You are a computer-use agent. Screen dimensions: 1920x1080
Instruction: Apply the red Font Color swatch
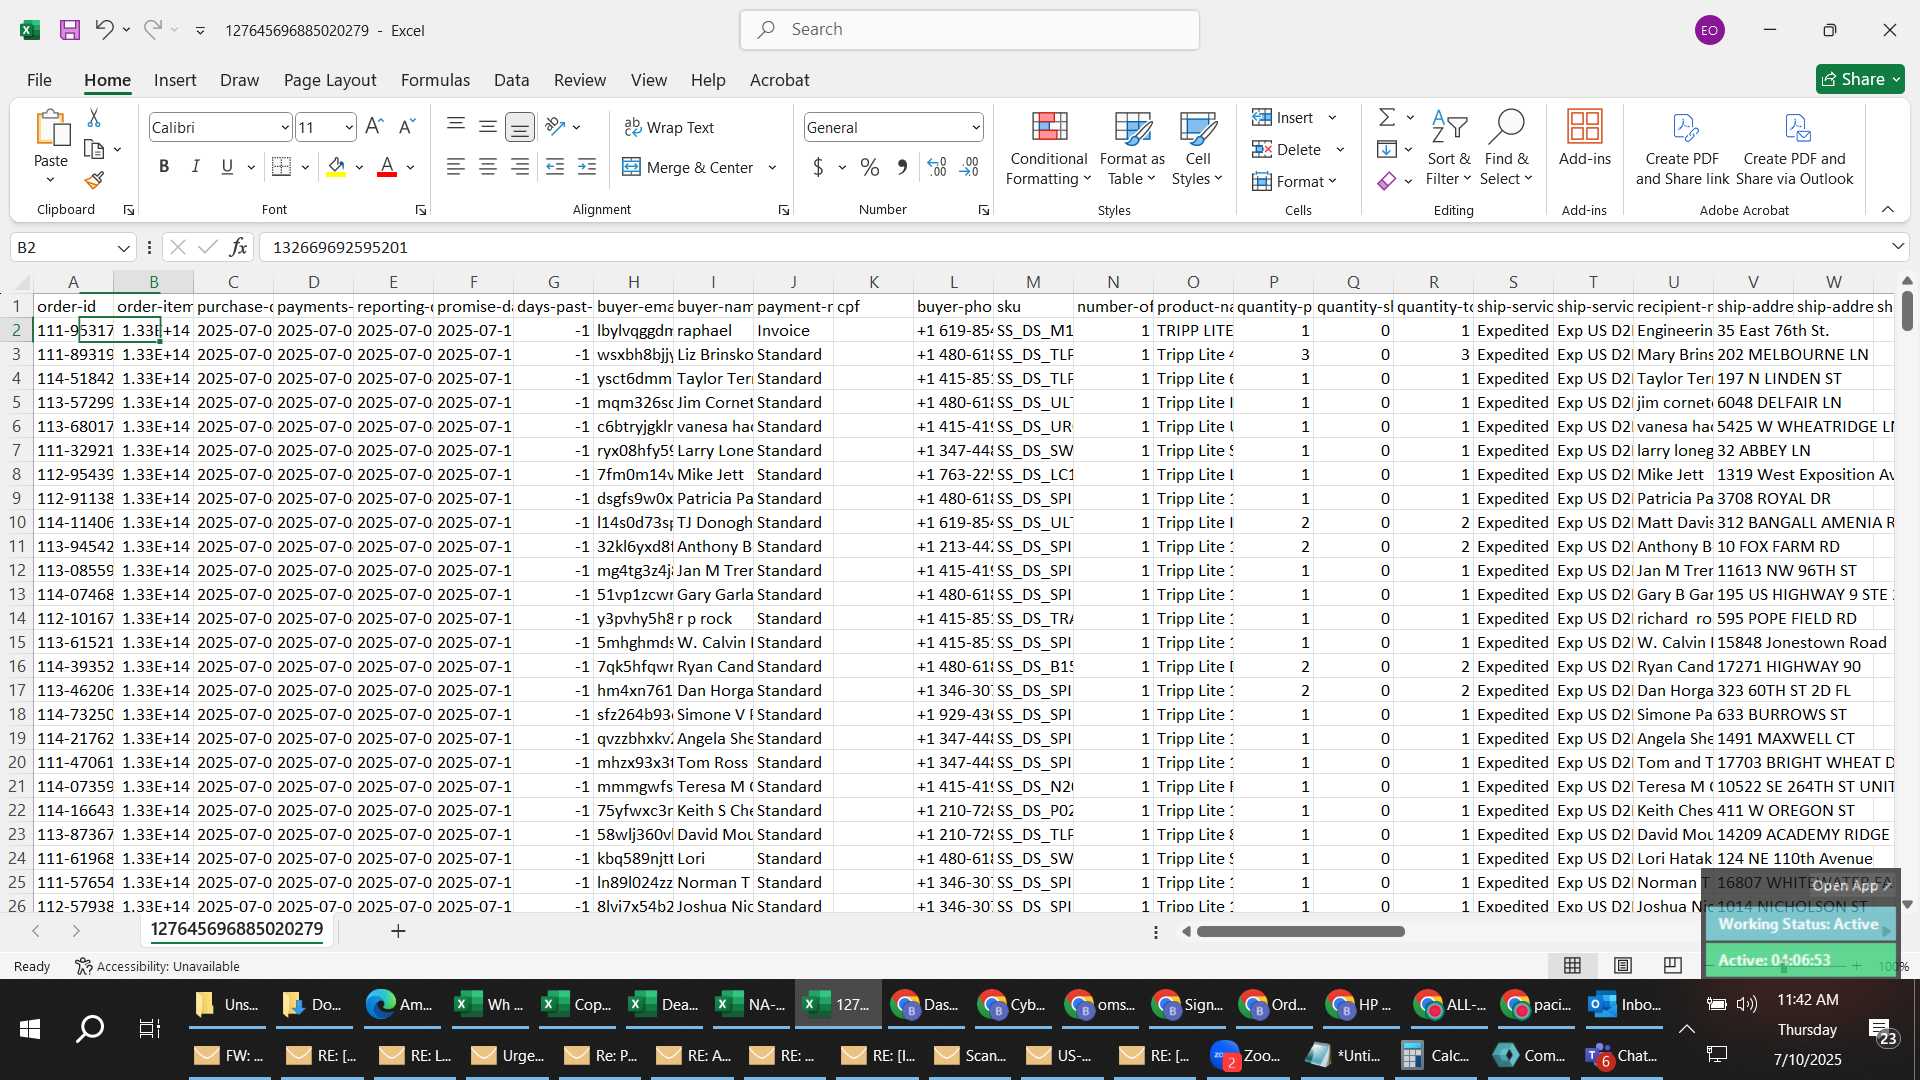coord(387,167)
